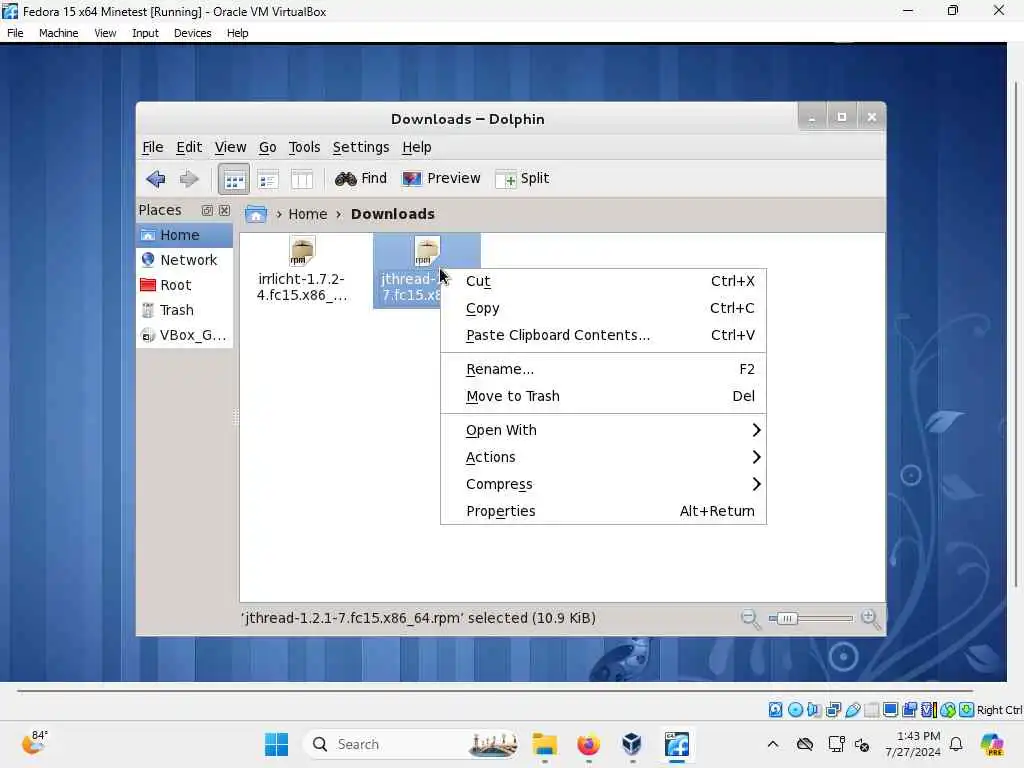Open the File menu in Dolphin
This screenshot has height=768, width=1024.
pos(153,147)
